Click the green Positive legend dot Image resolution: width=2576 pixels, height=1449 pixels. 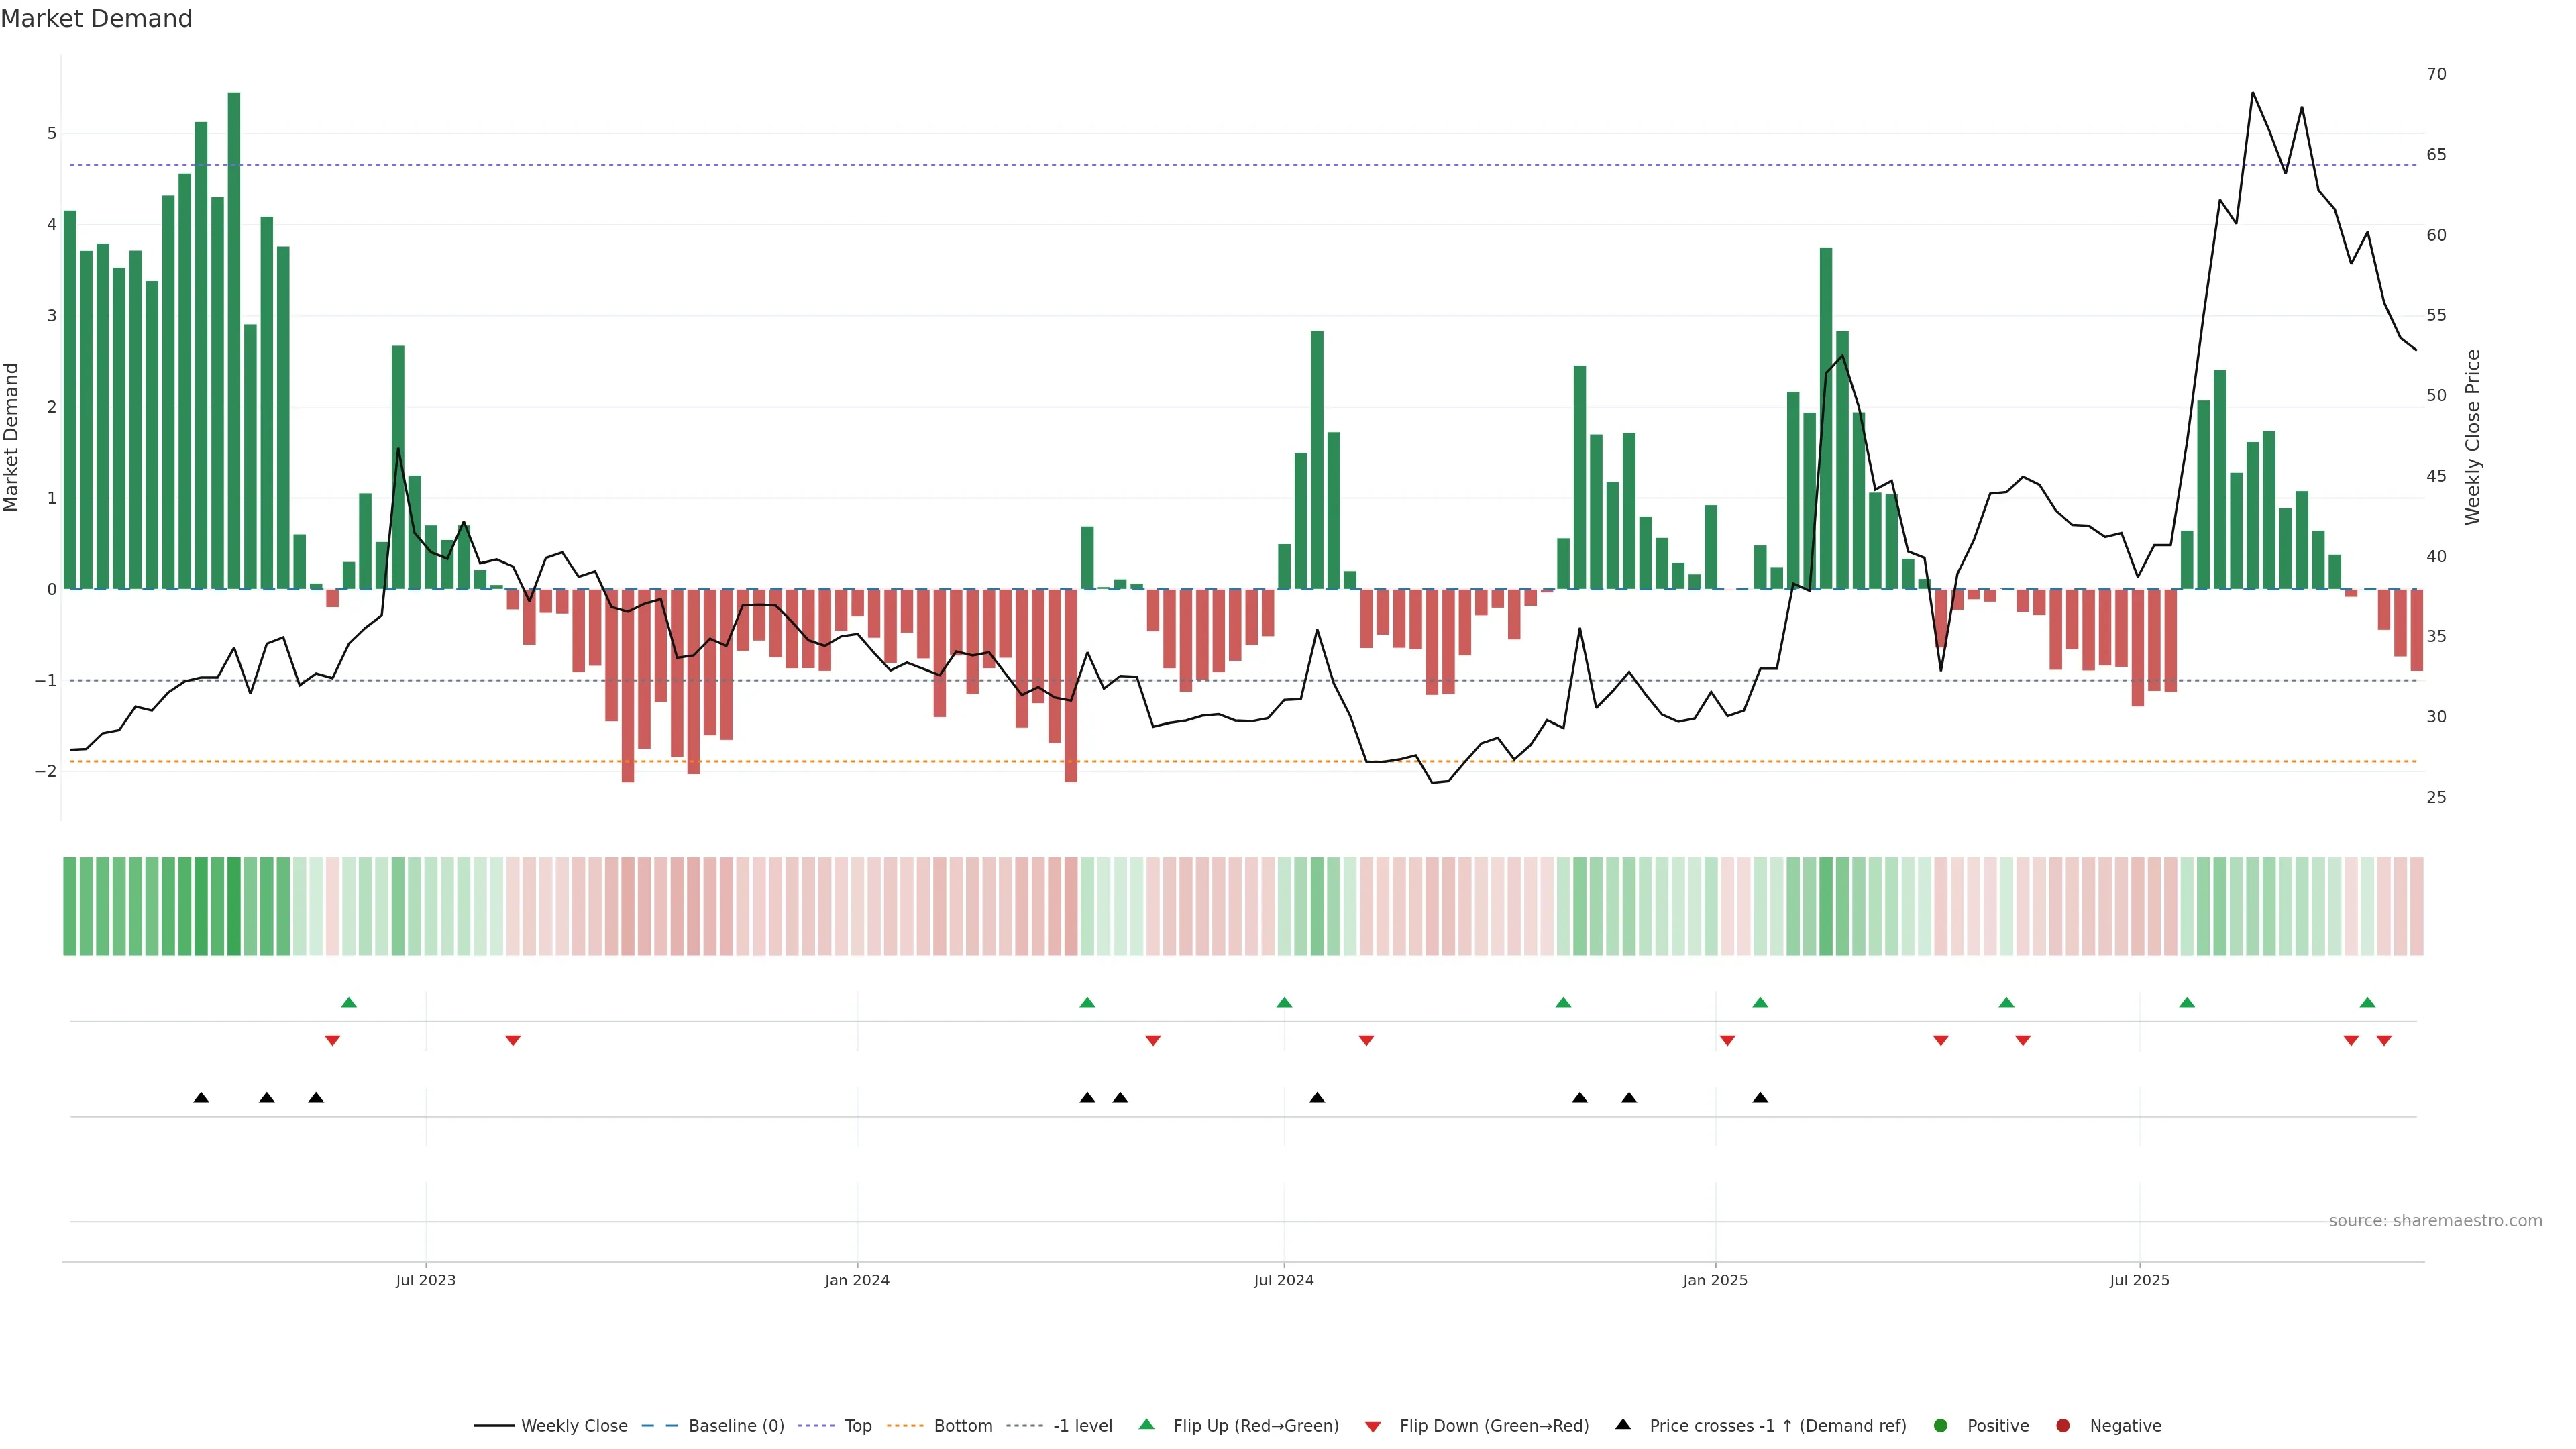[x=1940, y=1425]
